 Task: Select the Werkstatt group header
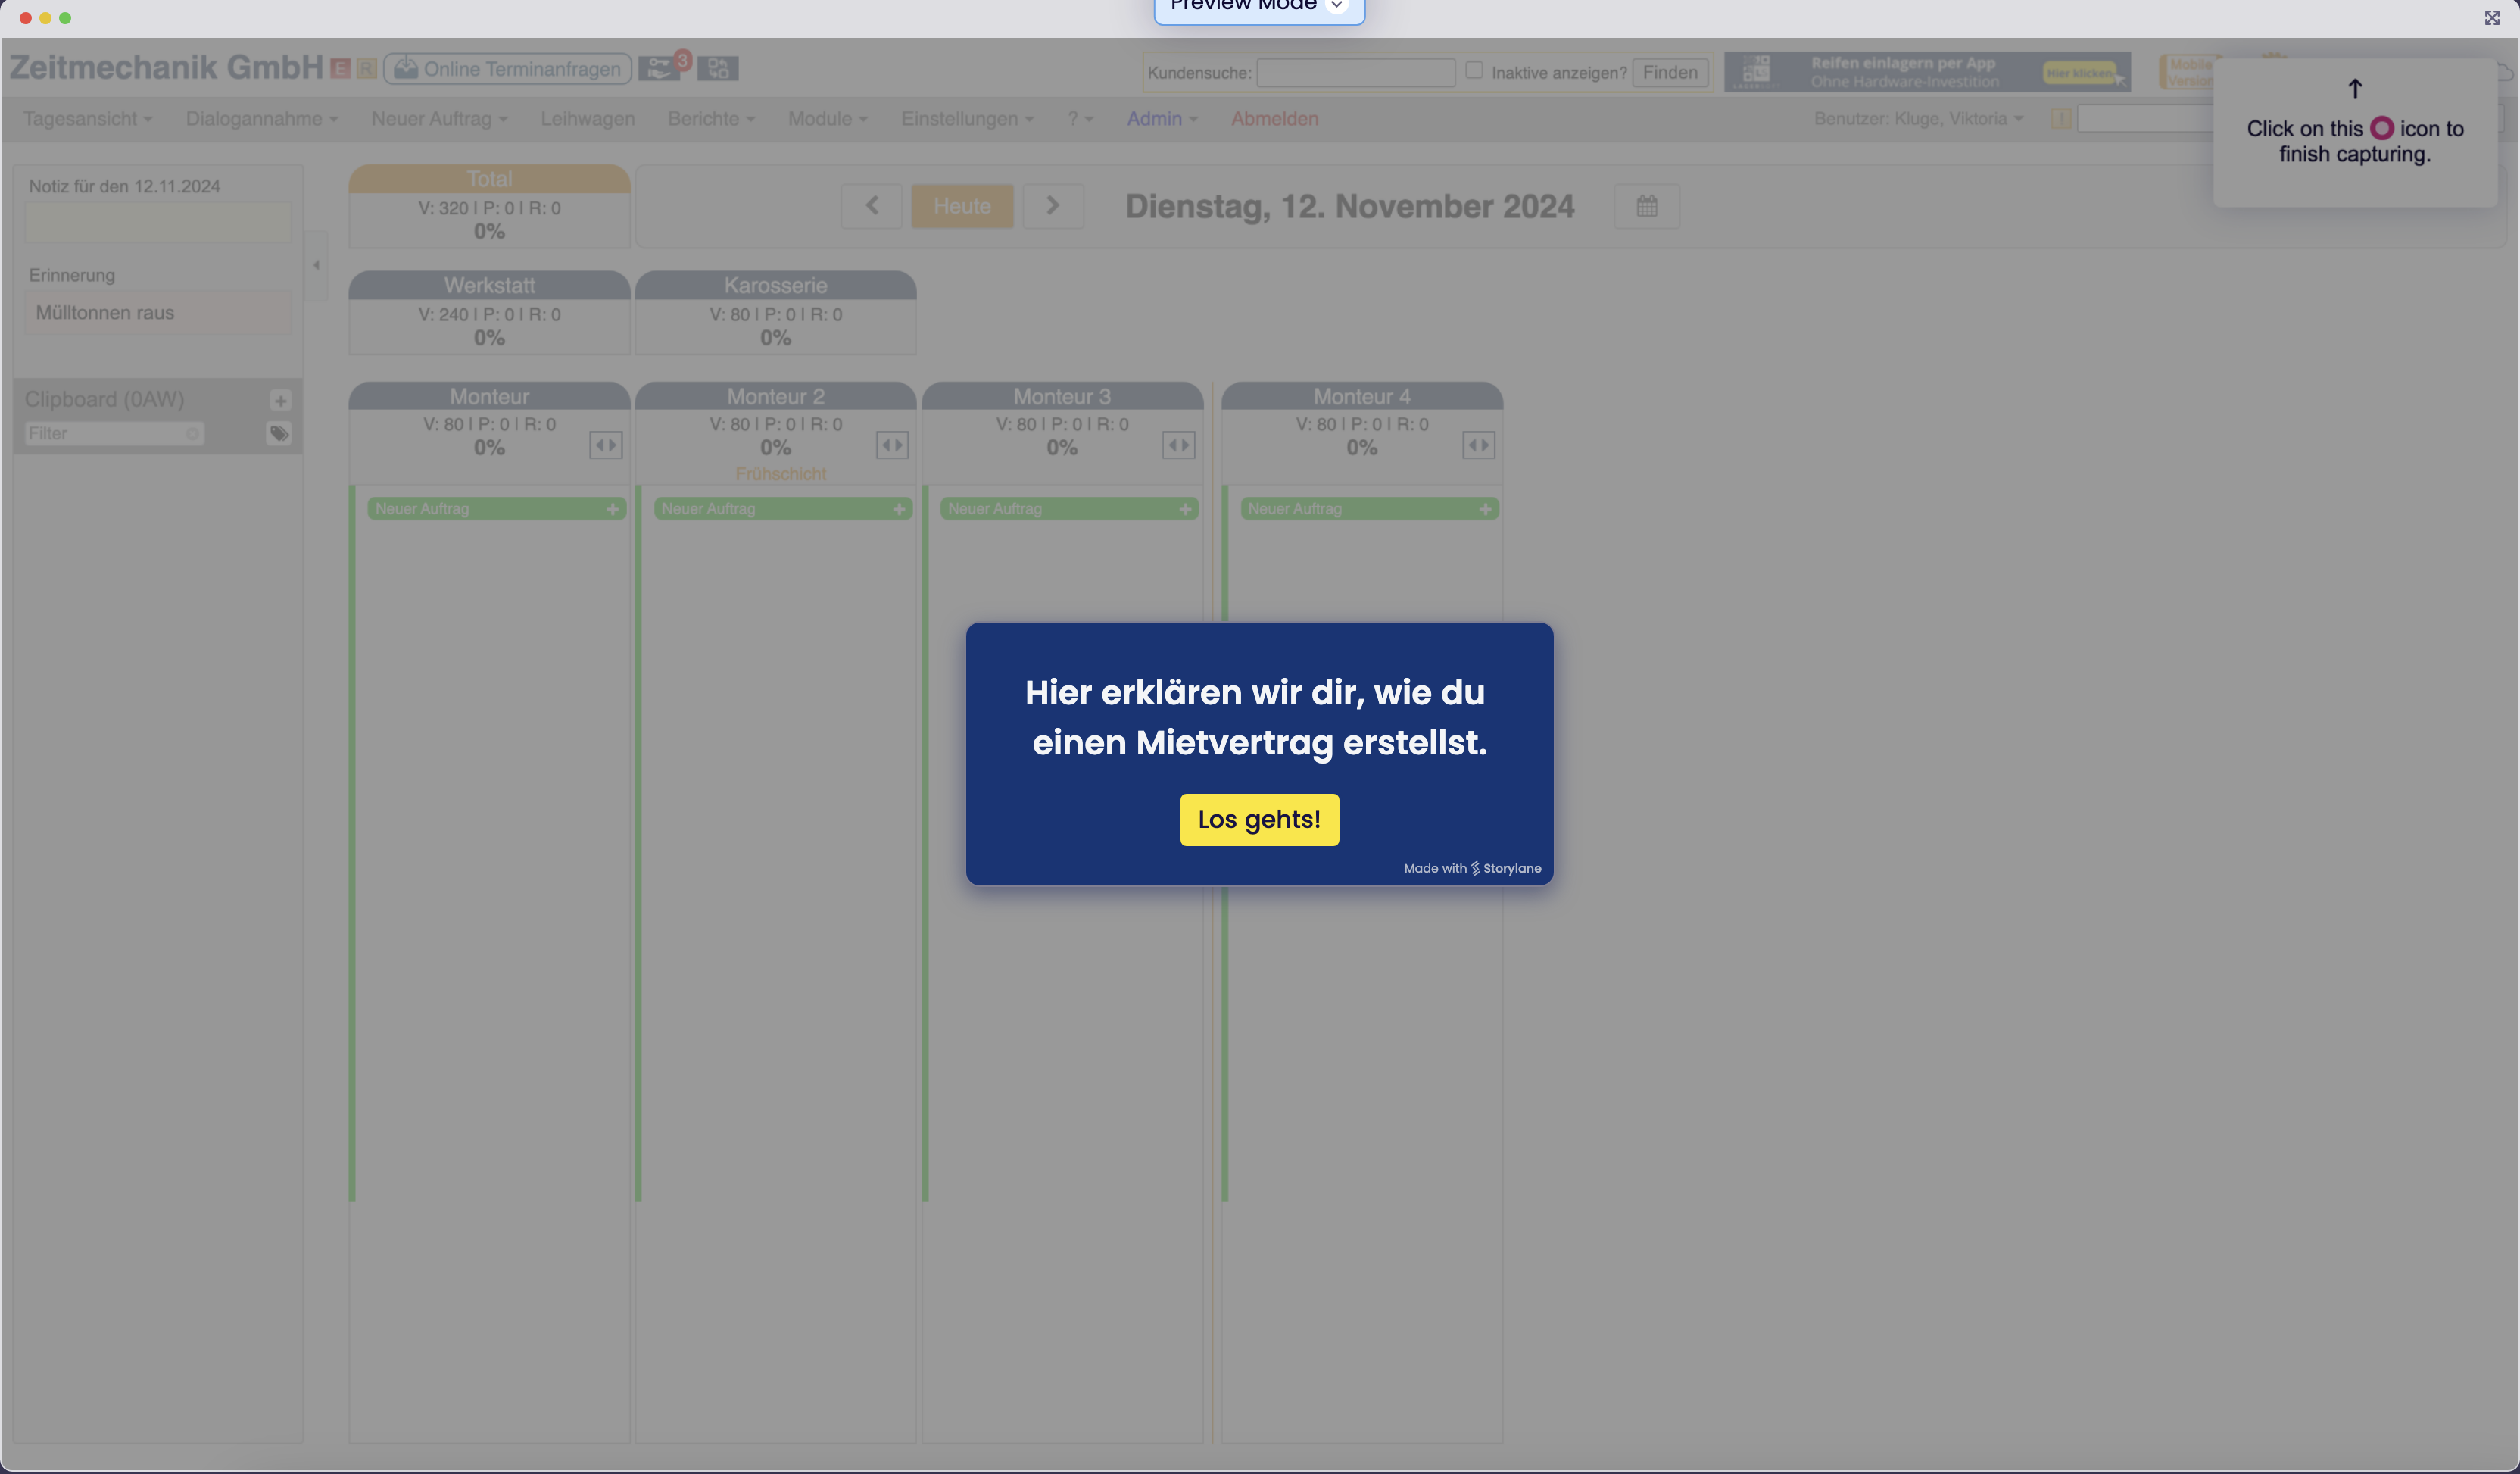(x=489, y=285)
